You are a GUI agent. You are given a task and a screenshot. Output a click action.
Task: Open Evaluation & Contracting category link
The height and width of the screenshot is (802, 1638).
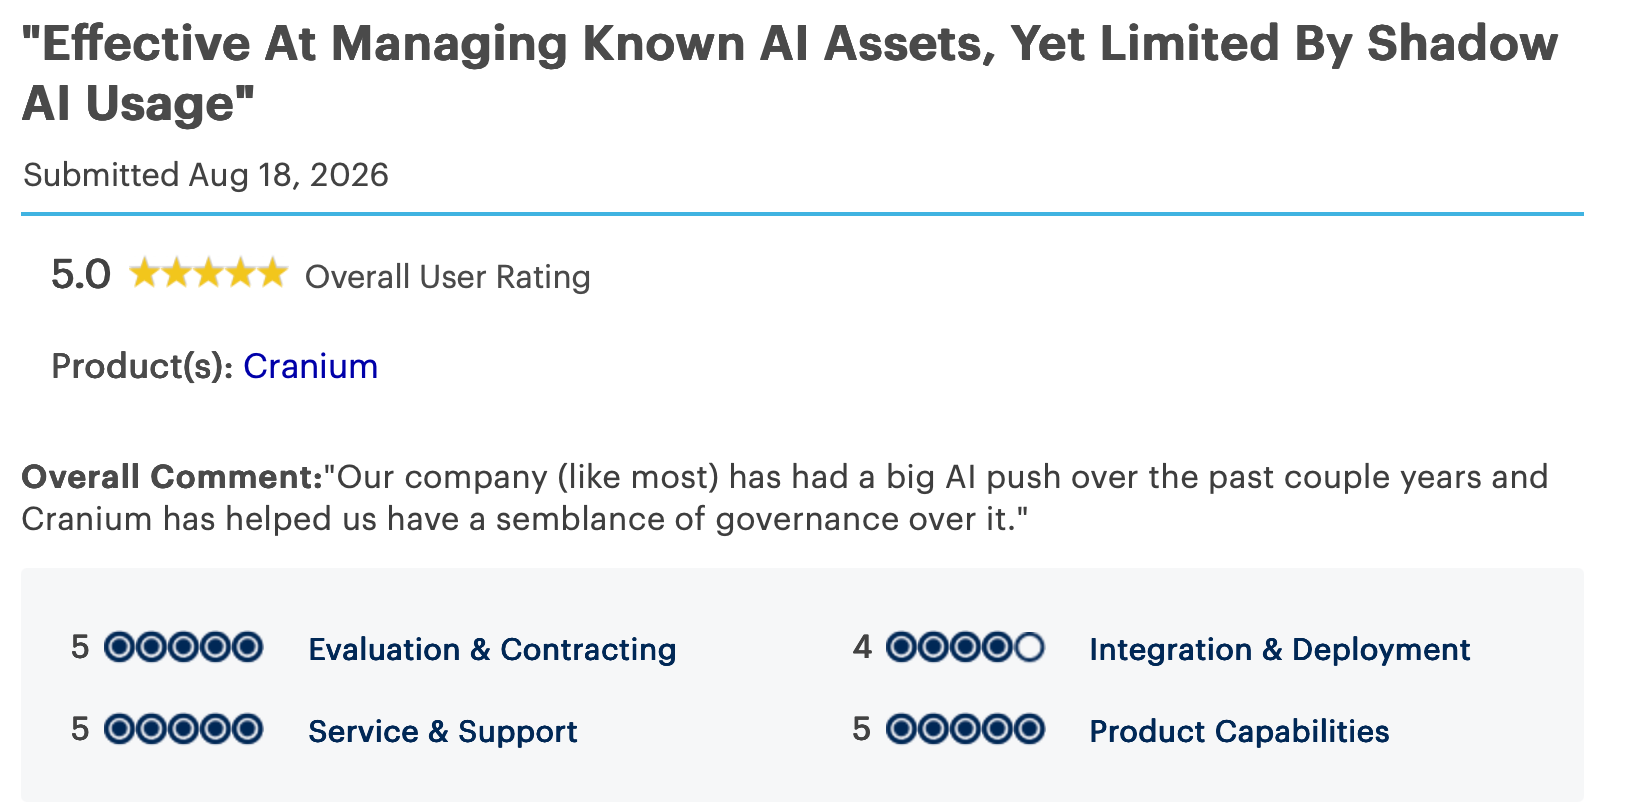coord(492,650)
